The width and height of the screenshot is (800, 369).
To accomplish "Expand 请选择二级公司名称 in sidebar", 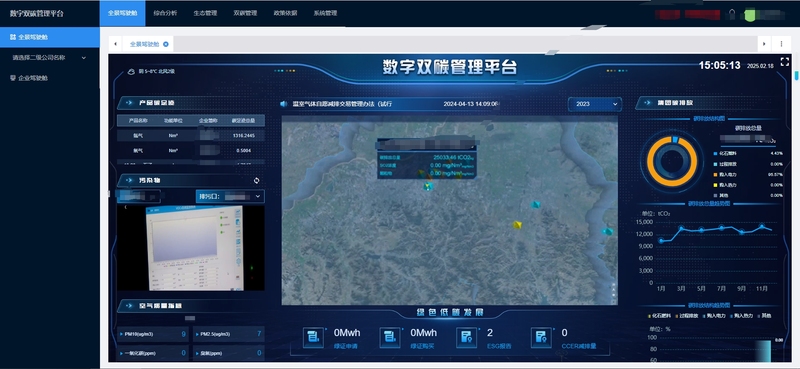I will [x=49, y=58].
